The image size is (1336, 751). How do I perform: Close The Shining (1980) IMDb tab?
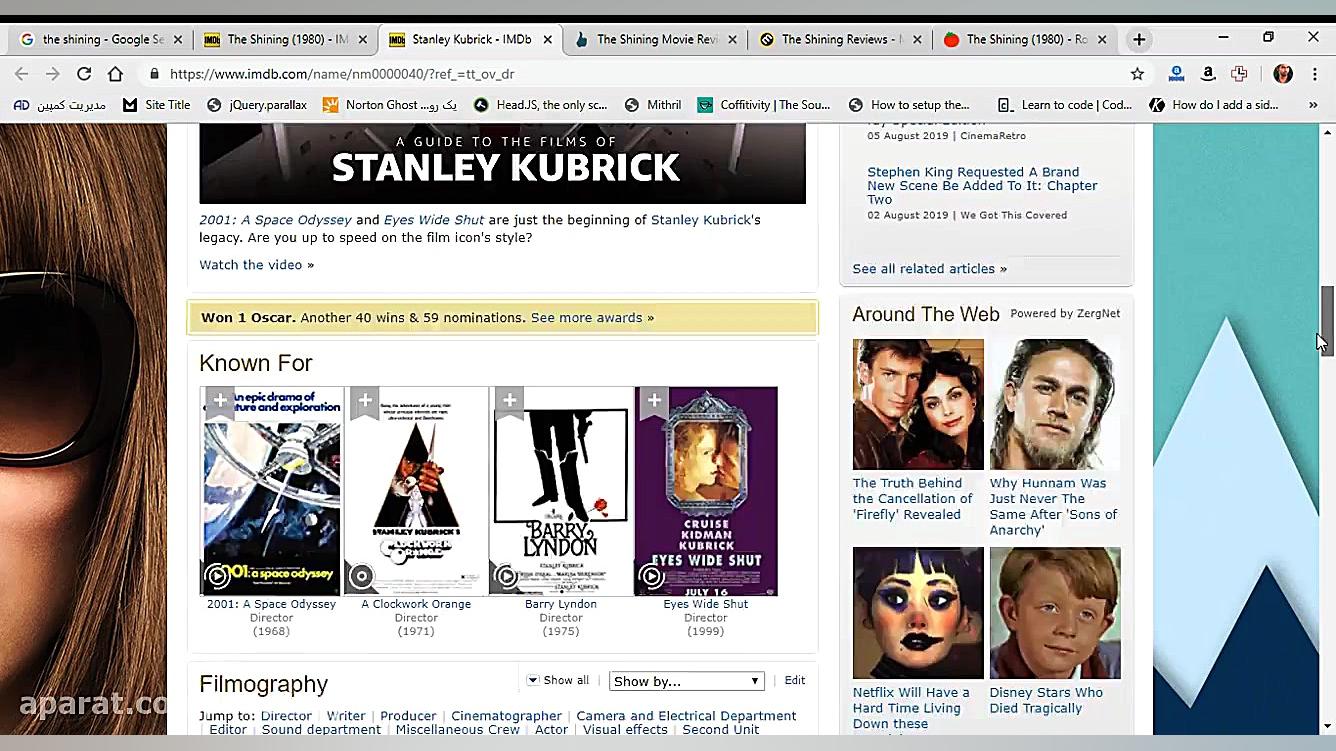tap(363, 40)
